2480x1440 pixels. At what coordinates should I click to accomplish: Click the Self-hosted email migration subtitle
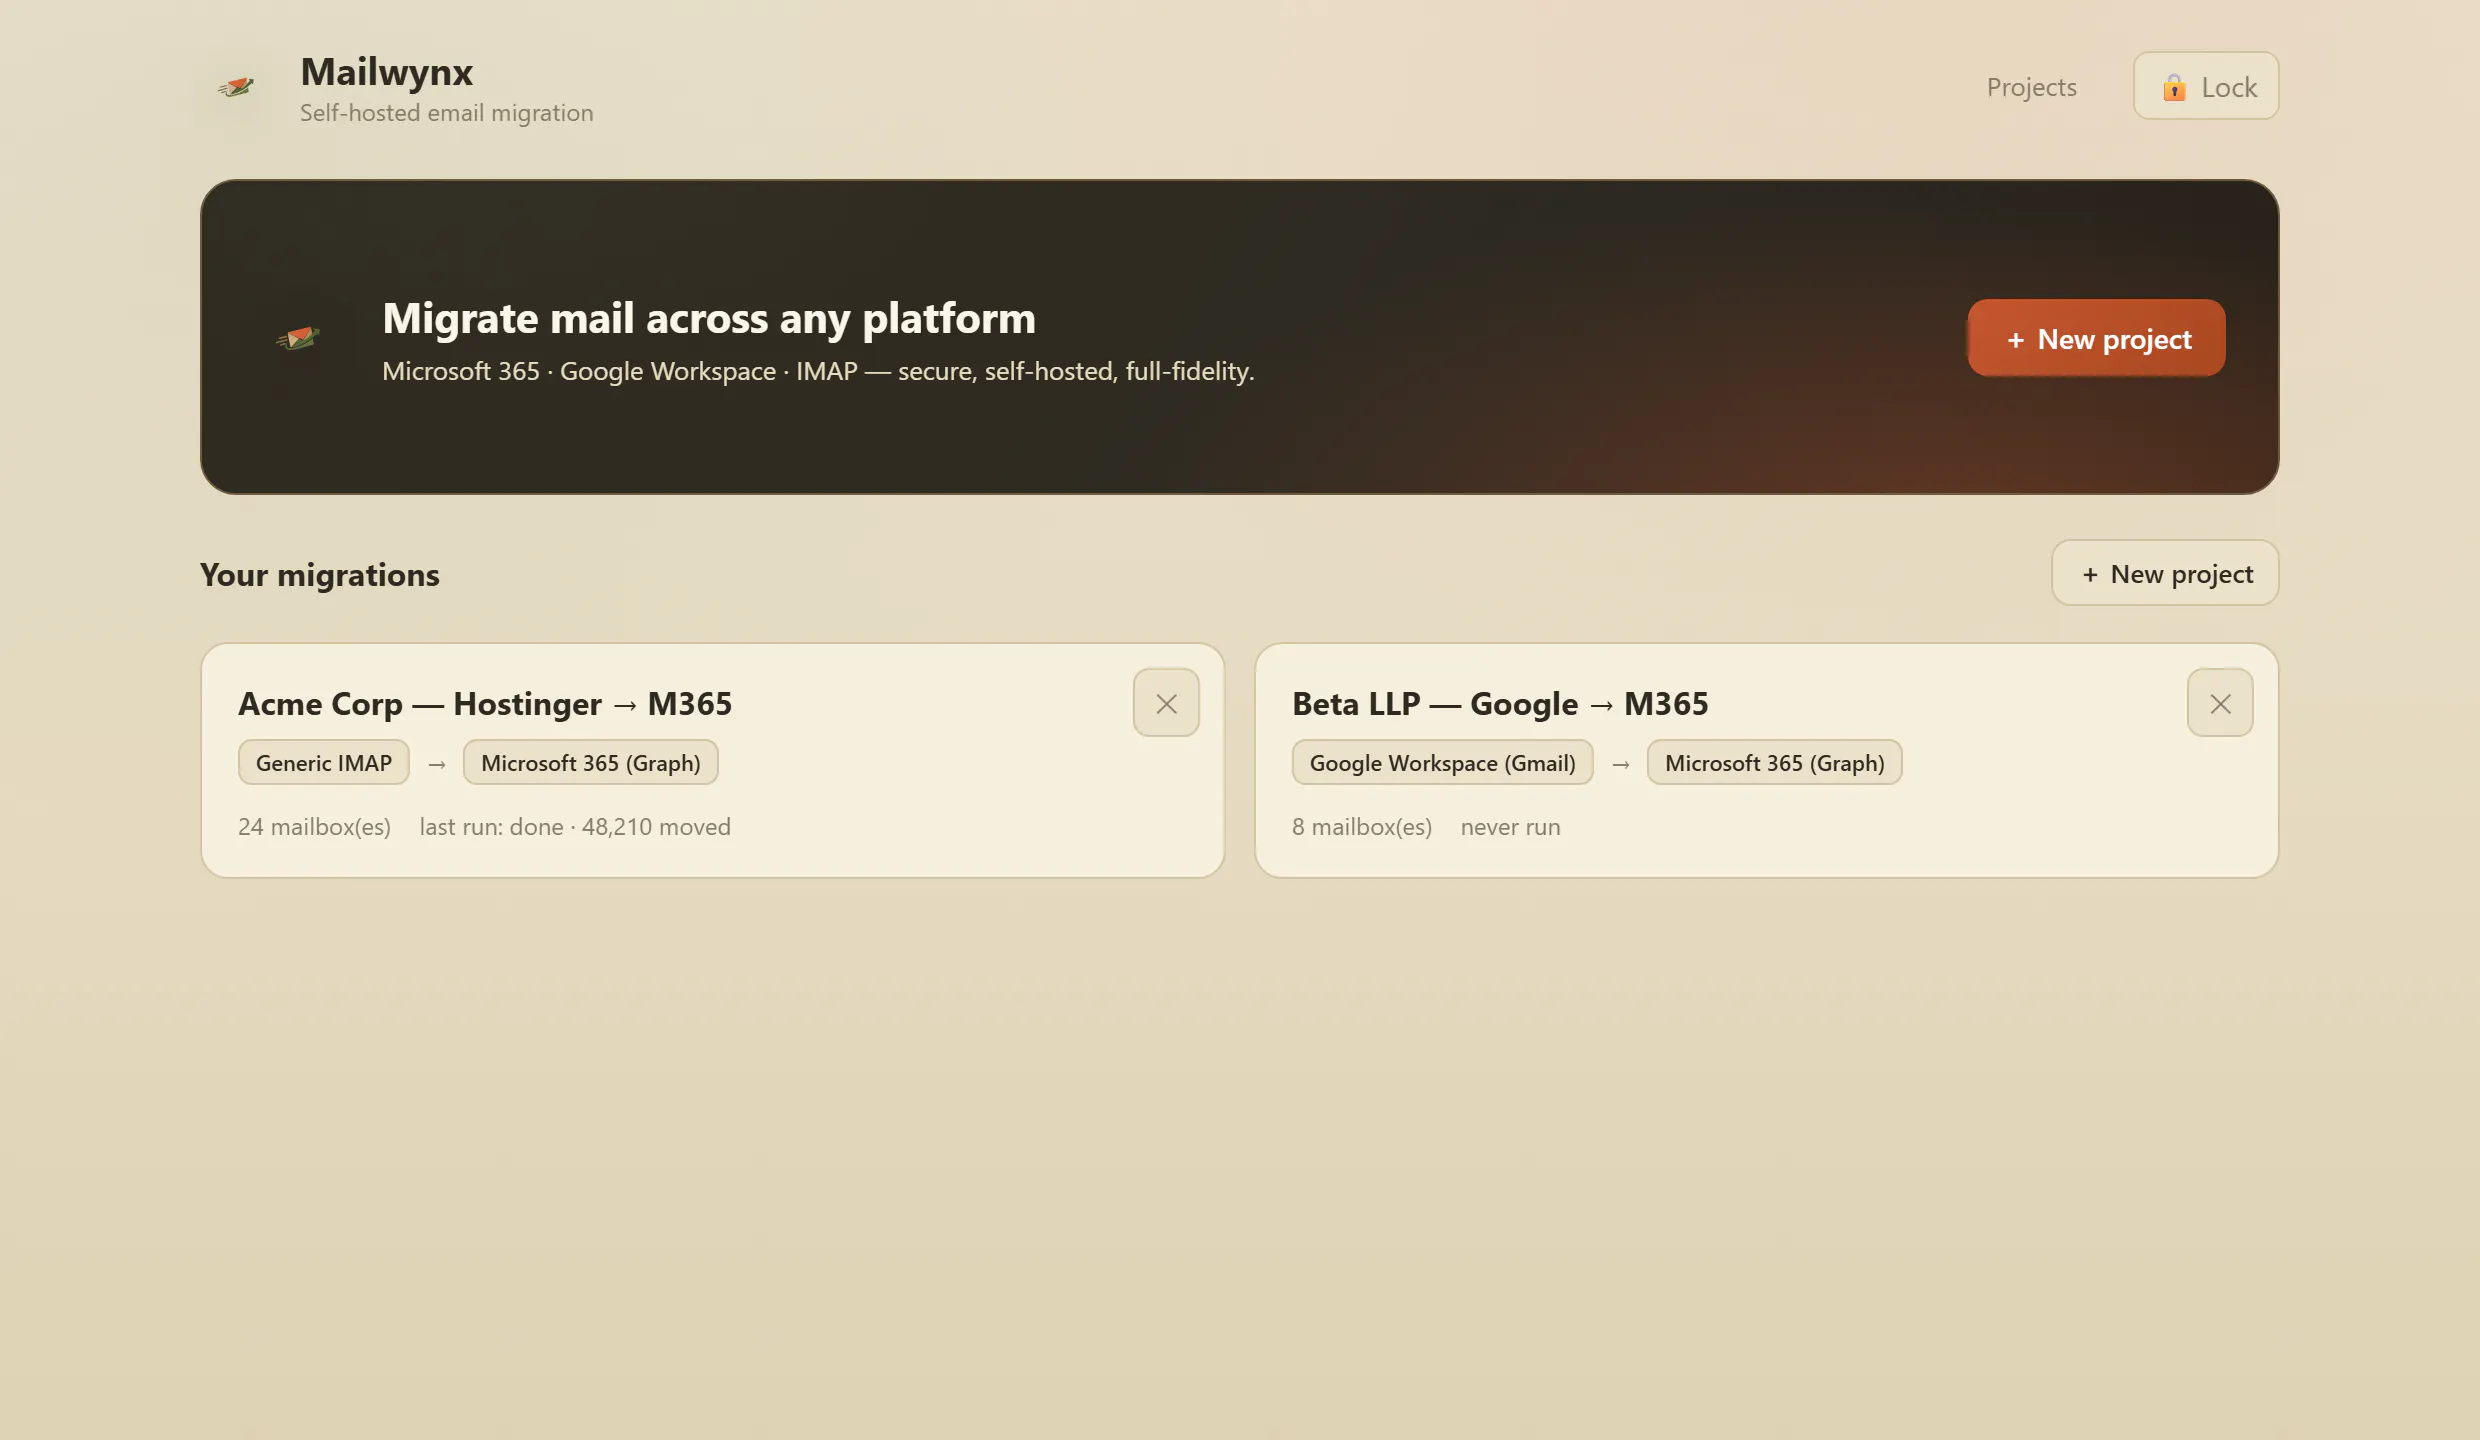coord(446,113)
